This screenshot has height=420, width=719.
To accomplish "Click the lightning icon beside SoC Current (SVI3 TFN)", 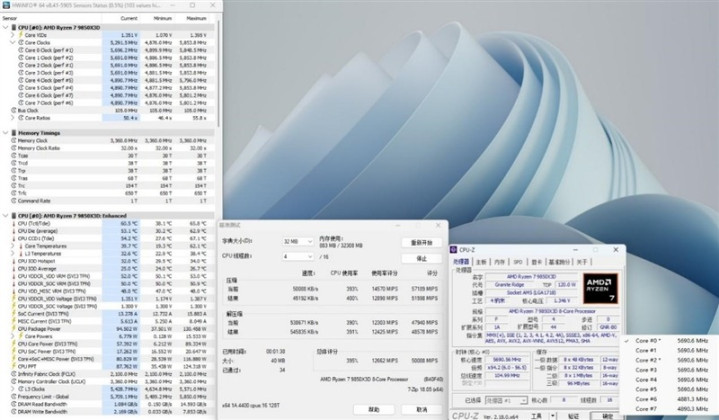I will (14, 314).
